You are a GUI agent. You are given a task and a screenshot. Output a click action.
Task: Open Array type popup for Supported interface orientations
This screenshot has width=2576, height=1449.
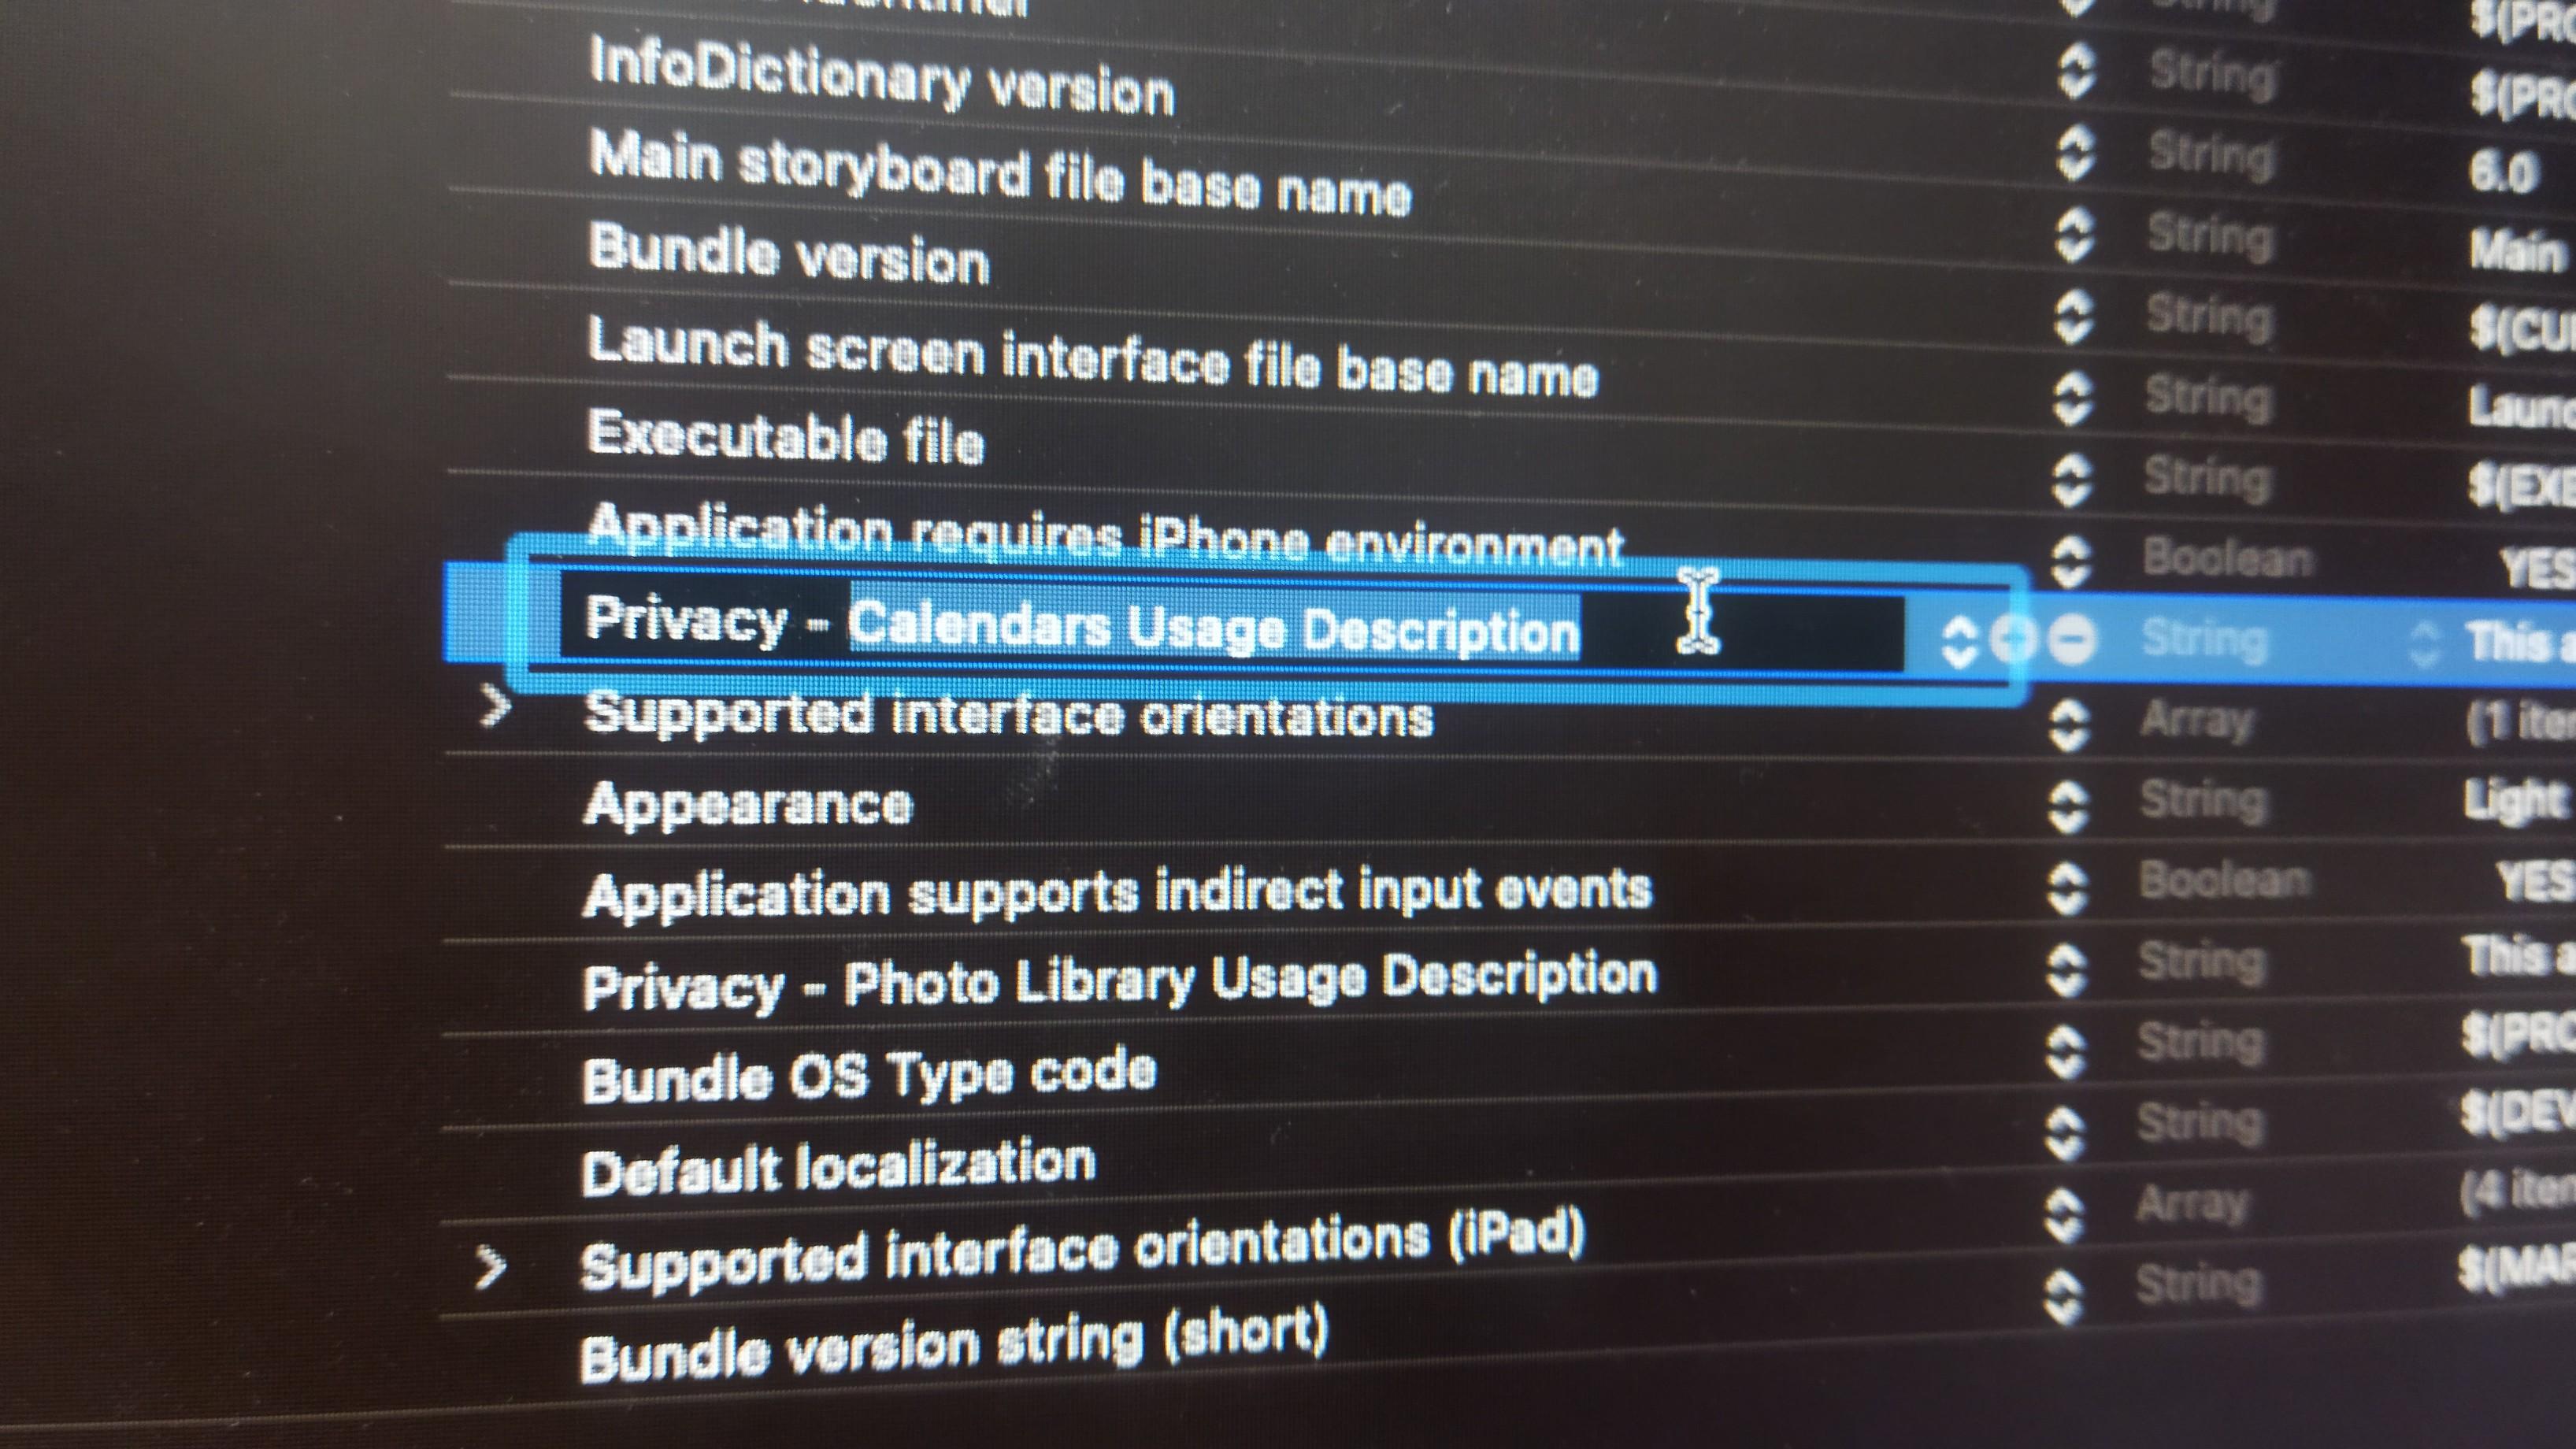pyautogui.click(x=2068, y=724)
